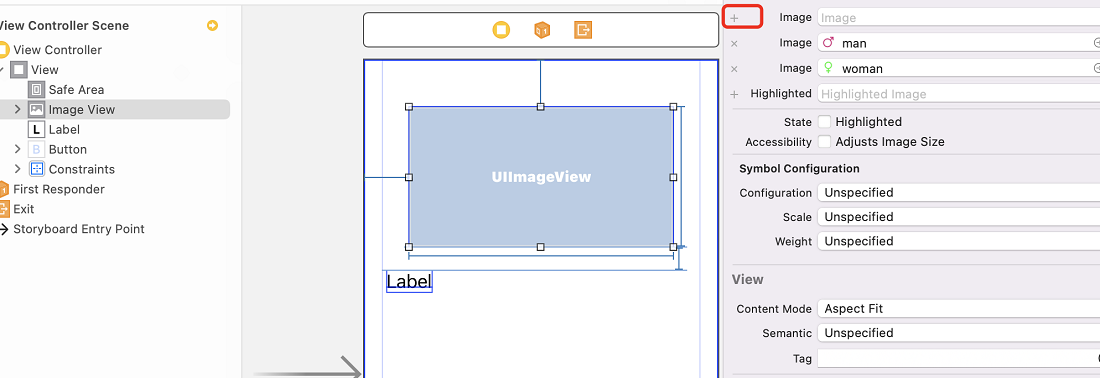Select the View row in outline
1100x378 pixels.
[45, 69]
